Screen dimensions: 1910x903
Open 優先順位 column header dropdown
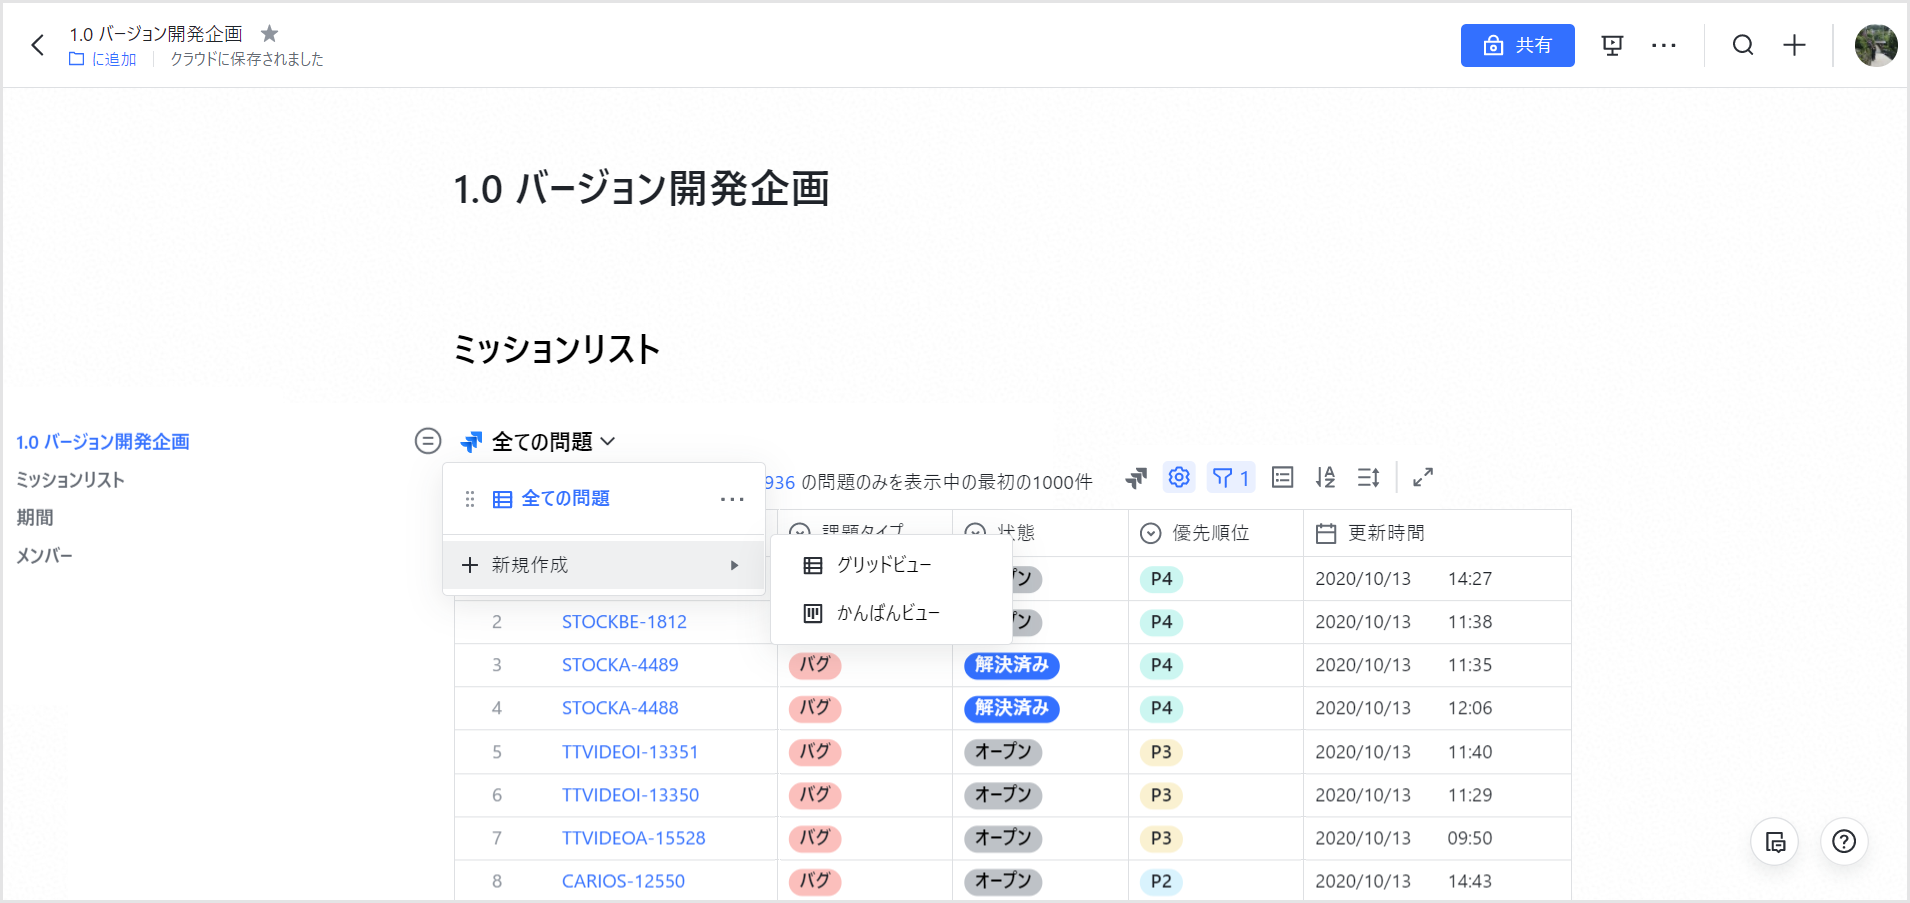(x=1151, y=533)
